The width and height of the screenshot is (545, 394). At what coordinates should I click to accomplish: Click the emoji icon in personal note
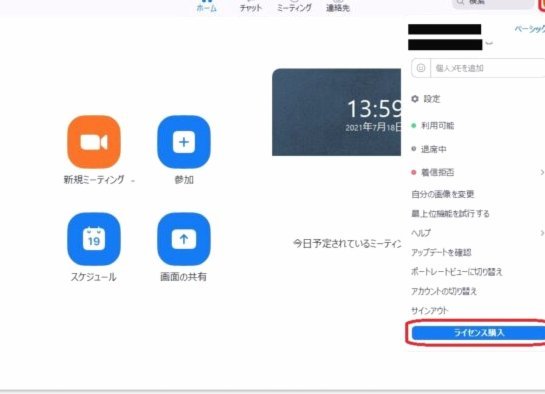[x=421, y=68]
